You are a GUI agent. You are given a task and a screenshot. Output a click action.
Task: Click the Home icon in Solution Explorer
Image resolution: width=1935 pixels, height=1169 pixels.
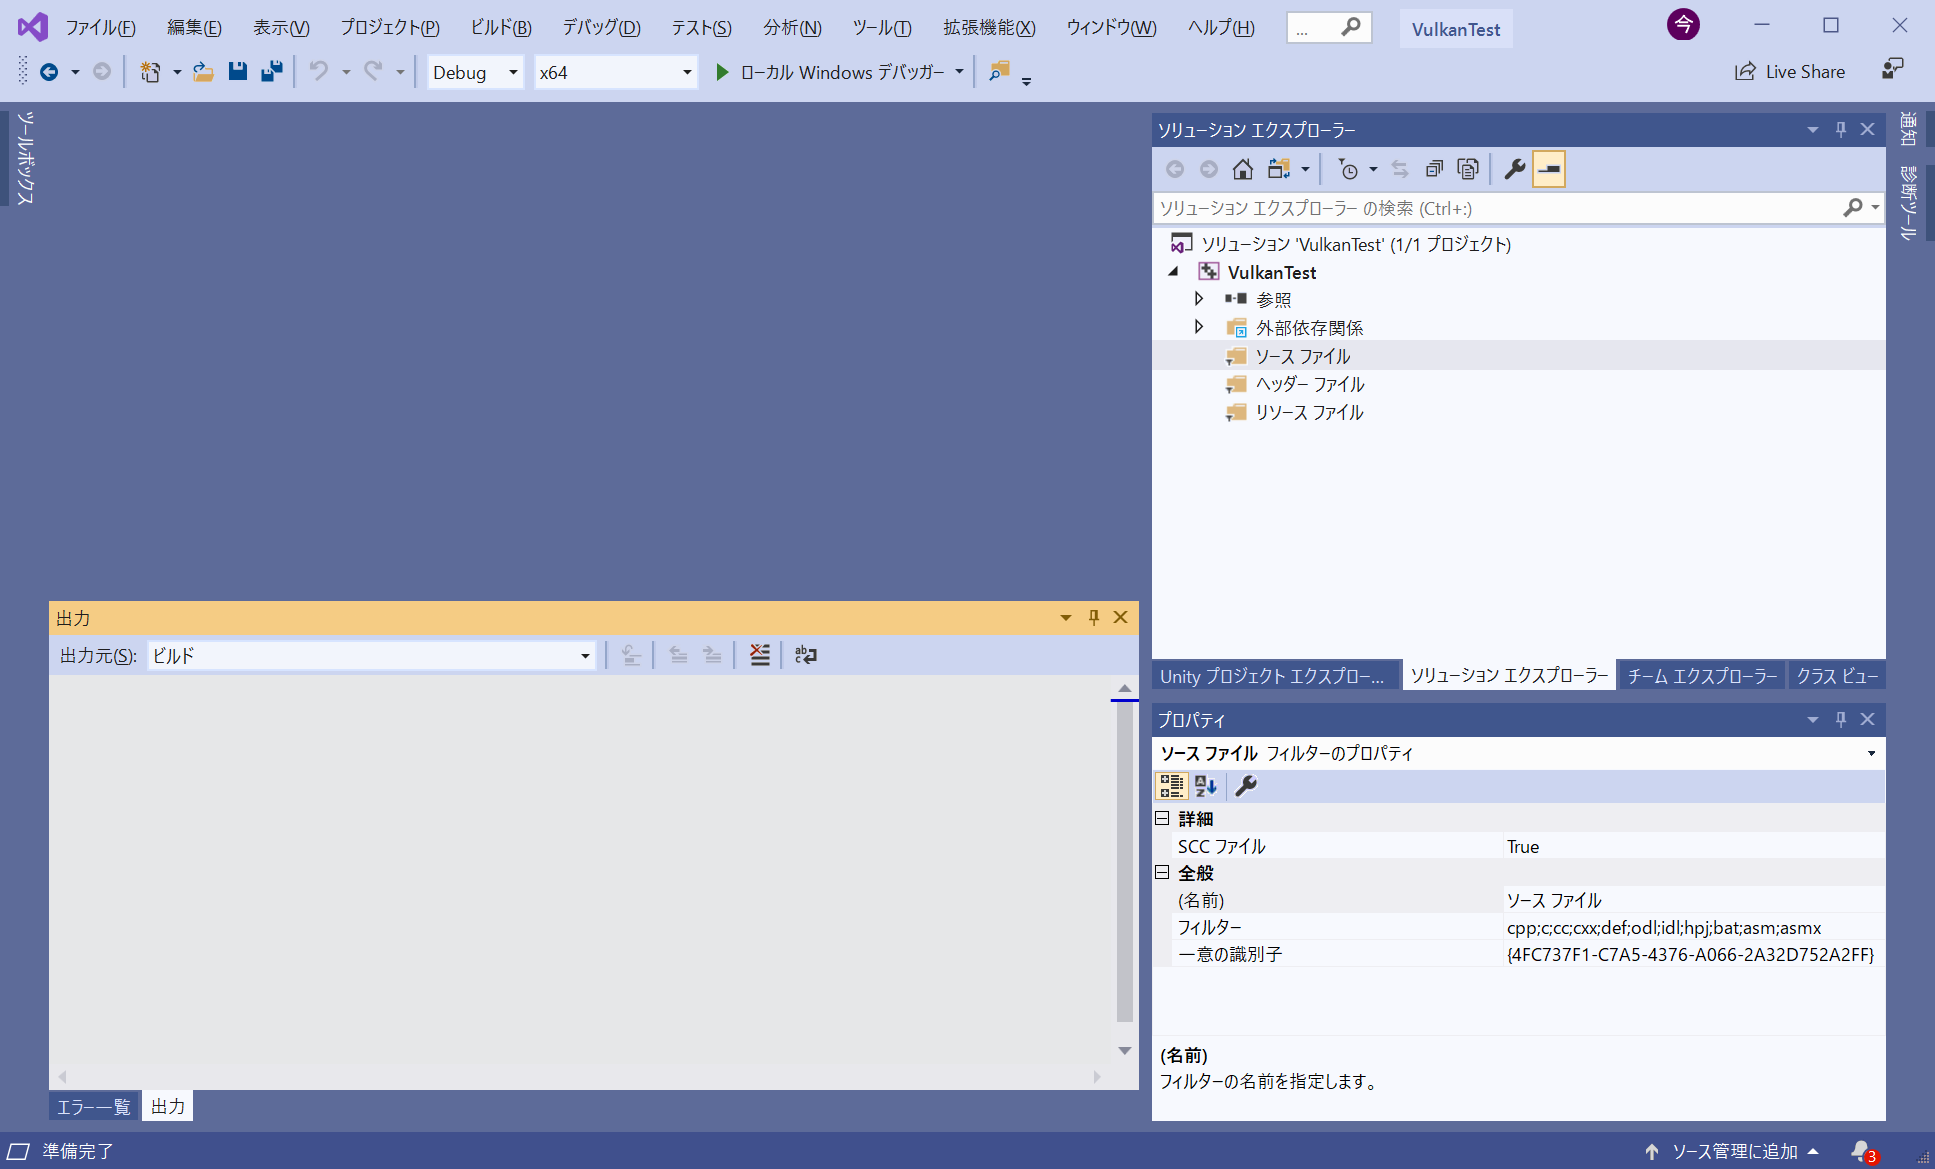click(x=1242, y=169)
